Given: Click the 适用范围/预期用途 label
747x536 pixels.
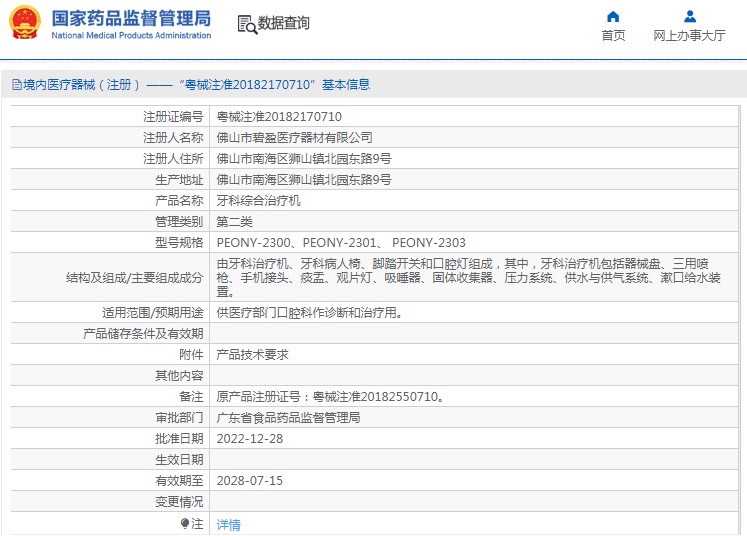Looking at the screenshot, I should pos(153,313).
